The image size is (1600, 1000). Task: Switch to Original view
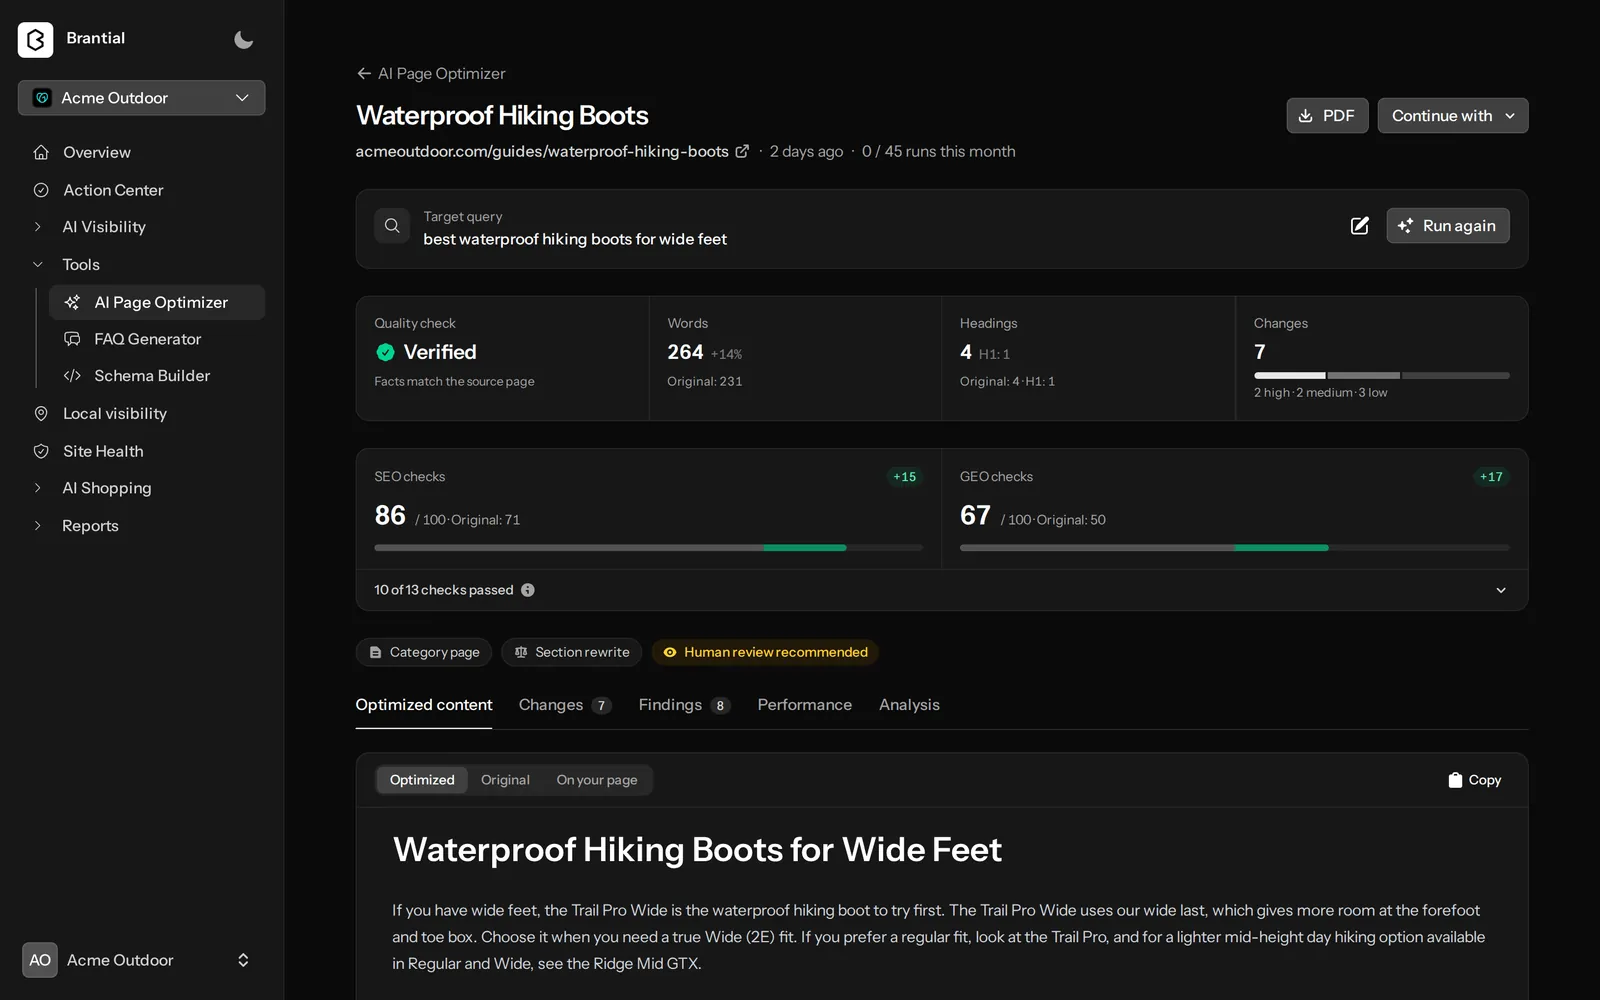point(505,780)
